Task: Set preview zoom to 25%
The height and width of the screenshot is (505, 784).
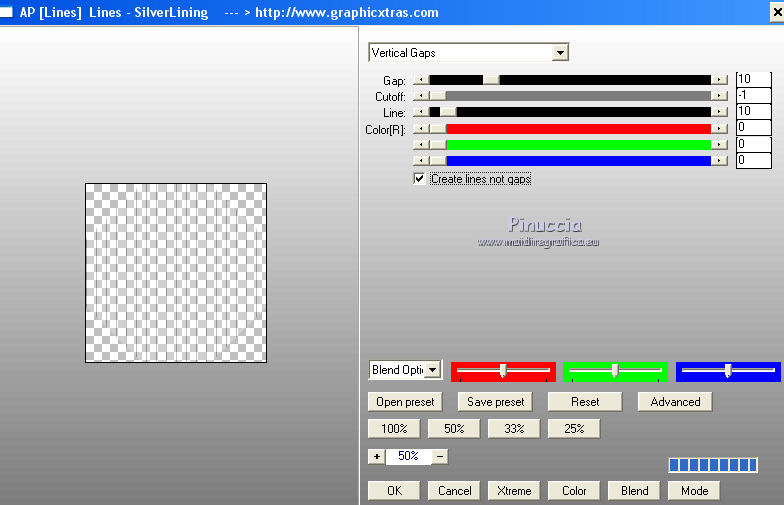Action: 574,429
